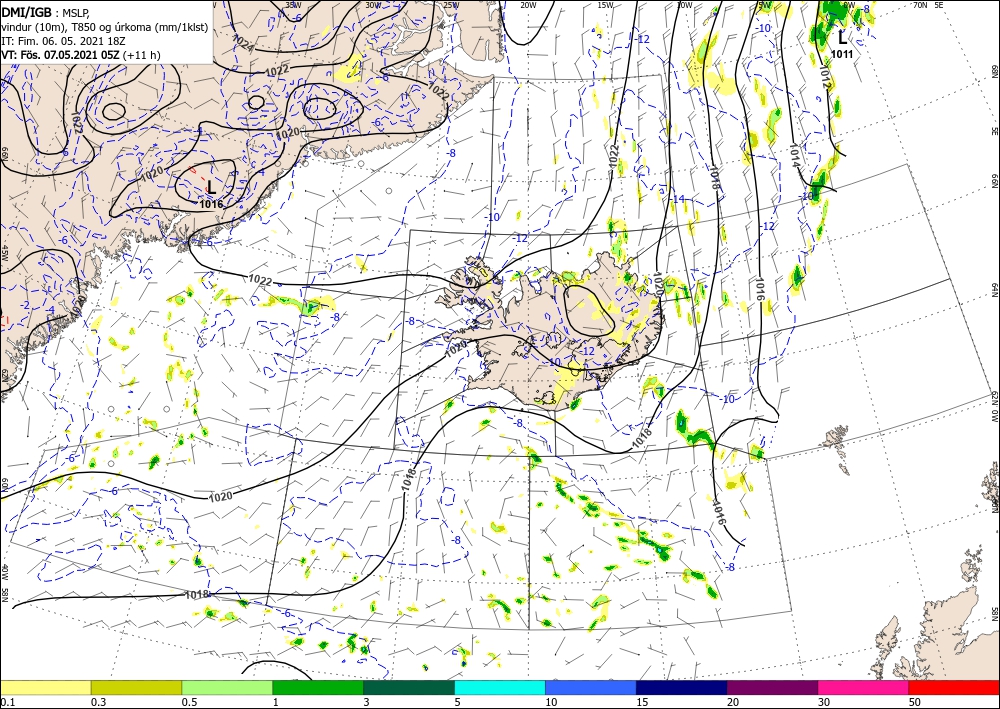Viewport: 1000px width, 709px height.
Task: Pick the blue 10–15 legend band
Action: point(591,687)
